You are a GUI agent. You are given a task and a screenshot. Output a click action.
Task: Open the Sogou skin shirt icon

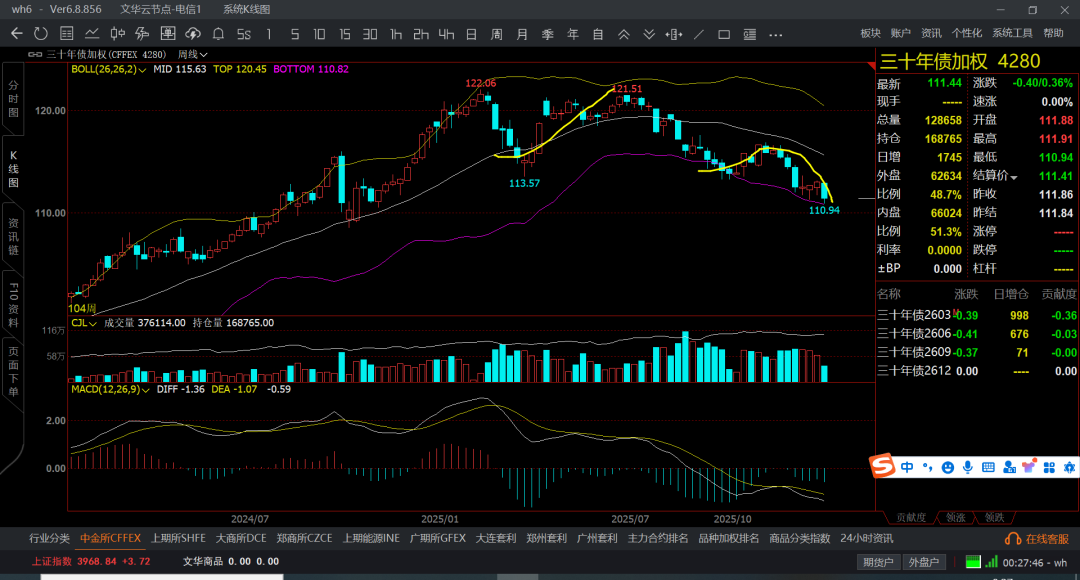pos(1029,466)
